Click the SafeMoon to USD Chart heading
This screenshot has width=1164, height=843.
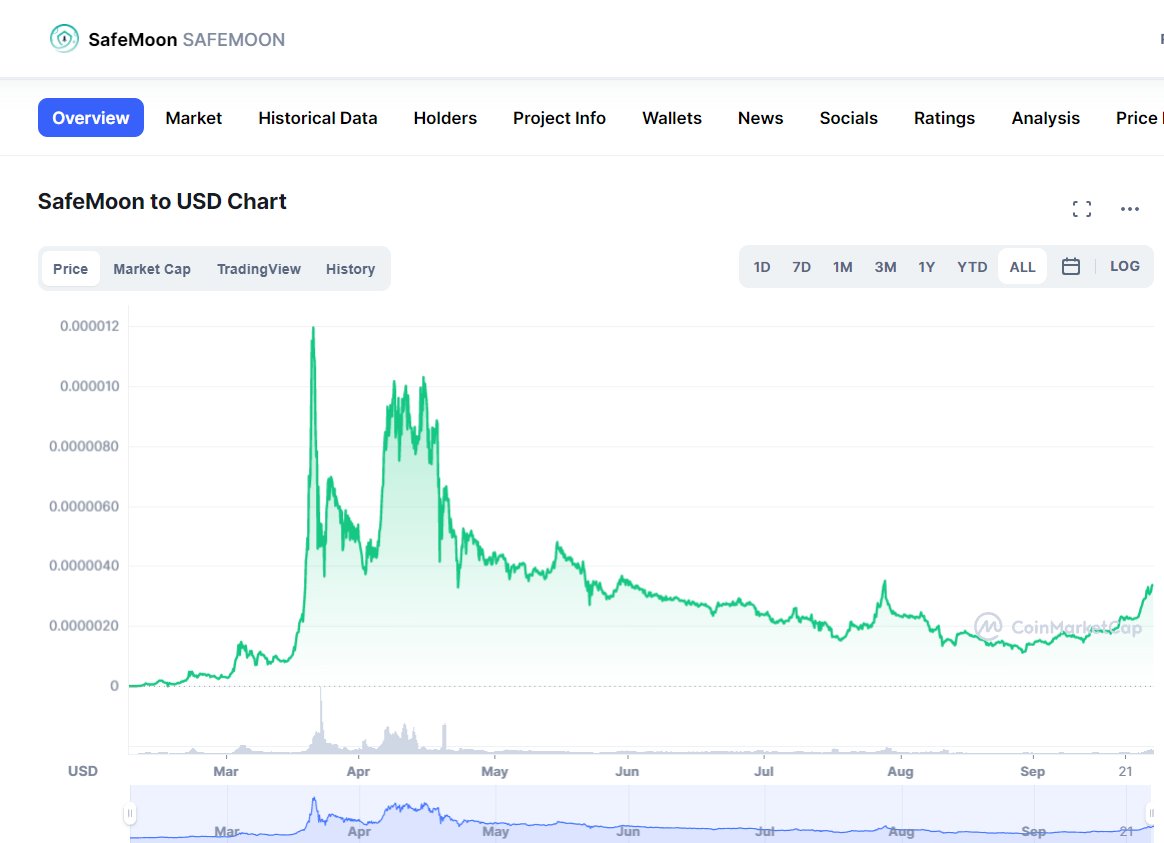[162, 201]
